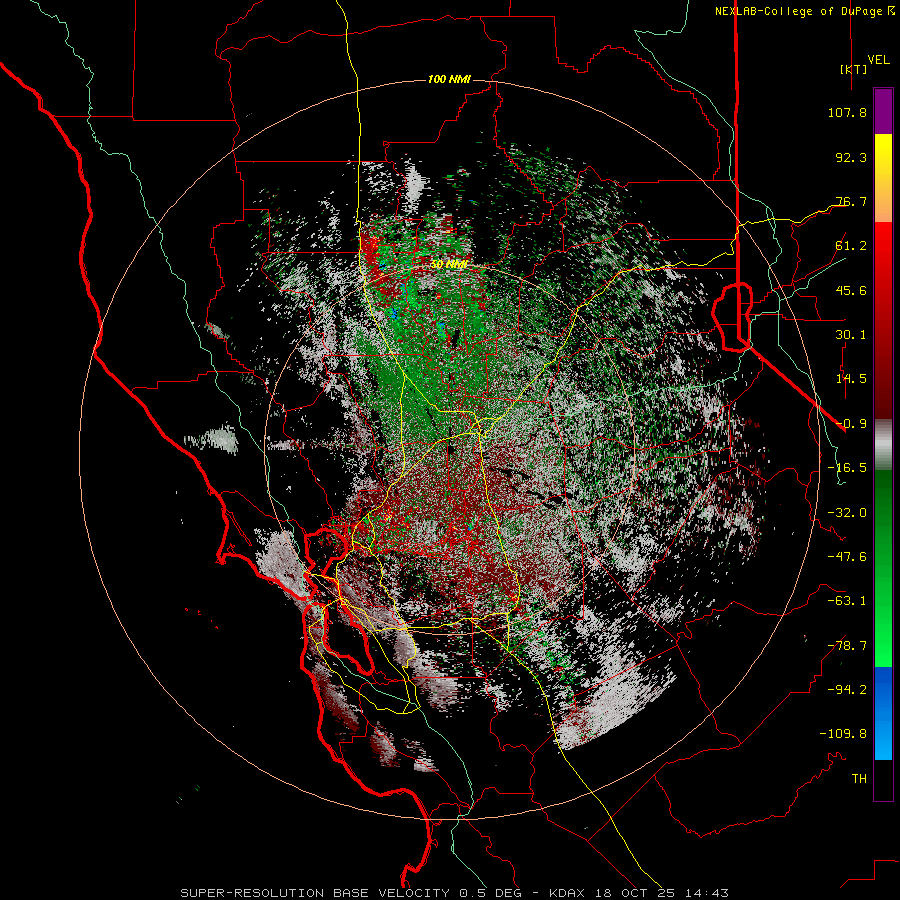Screen dimensions: 900x900
Task: Click the purple segment of the velocity color bar
Action: point(883,111)
